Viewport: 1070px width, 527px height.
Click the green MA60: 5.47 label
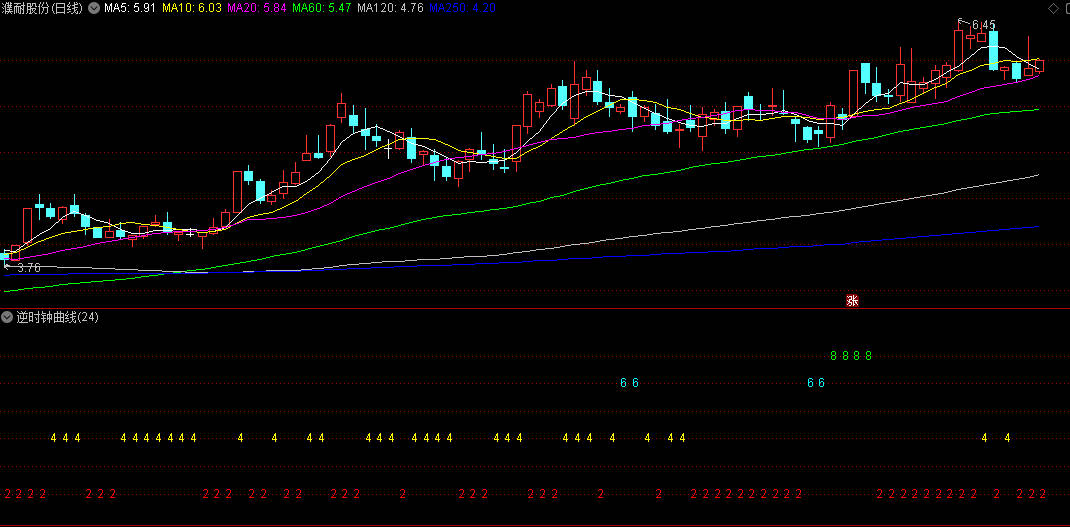[322, 8]
